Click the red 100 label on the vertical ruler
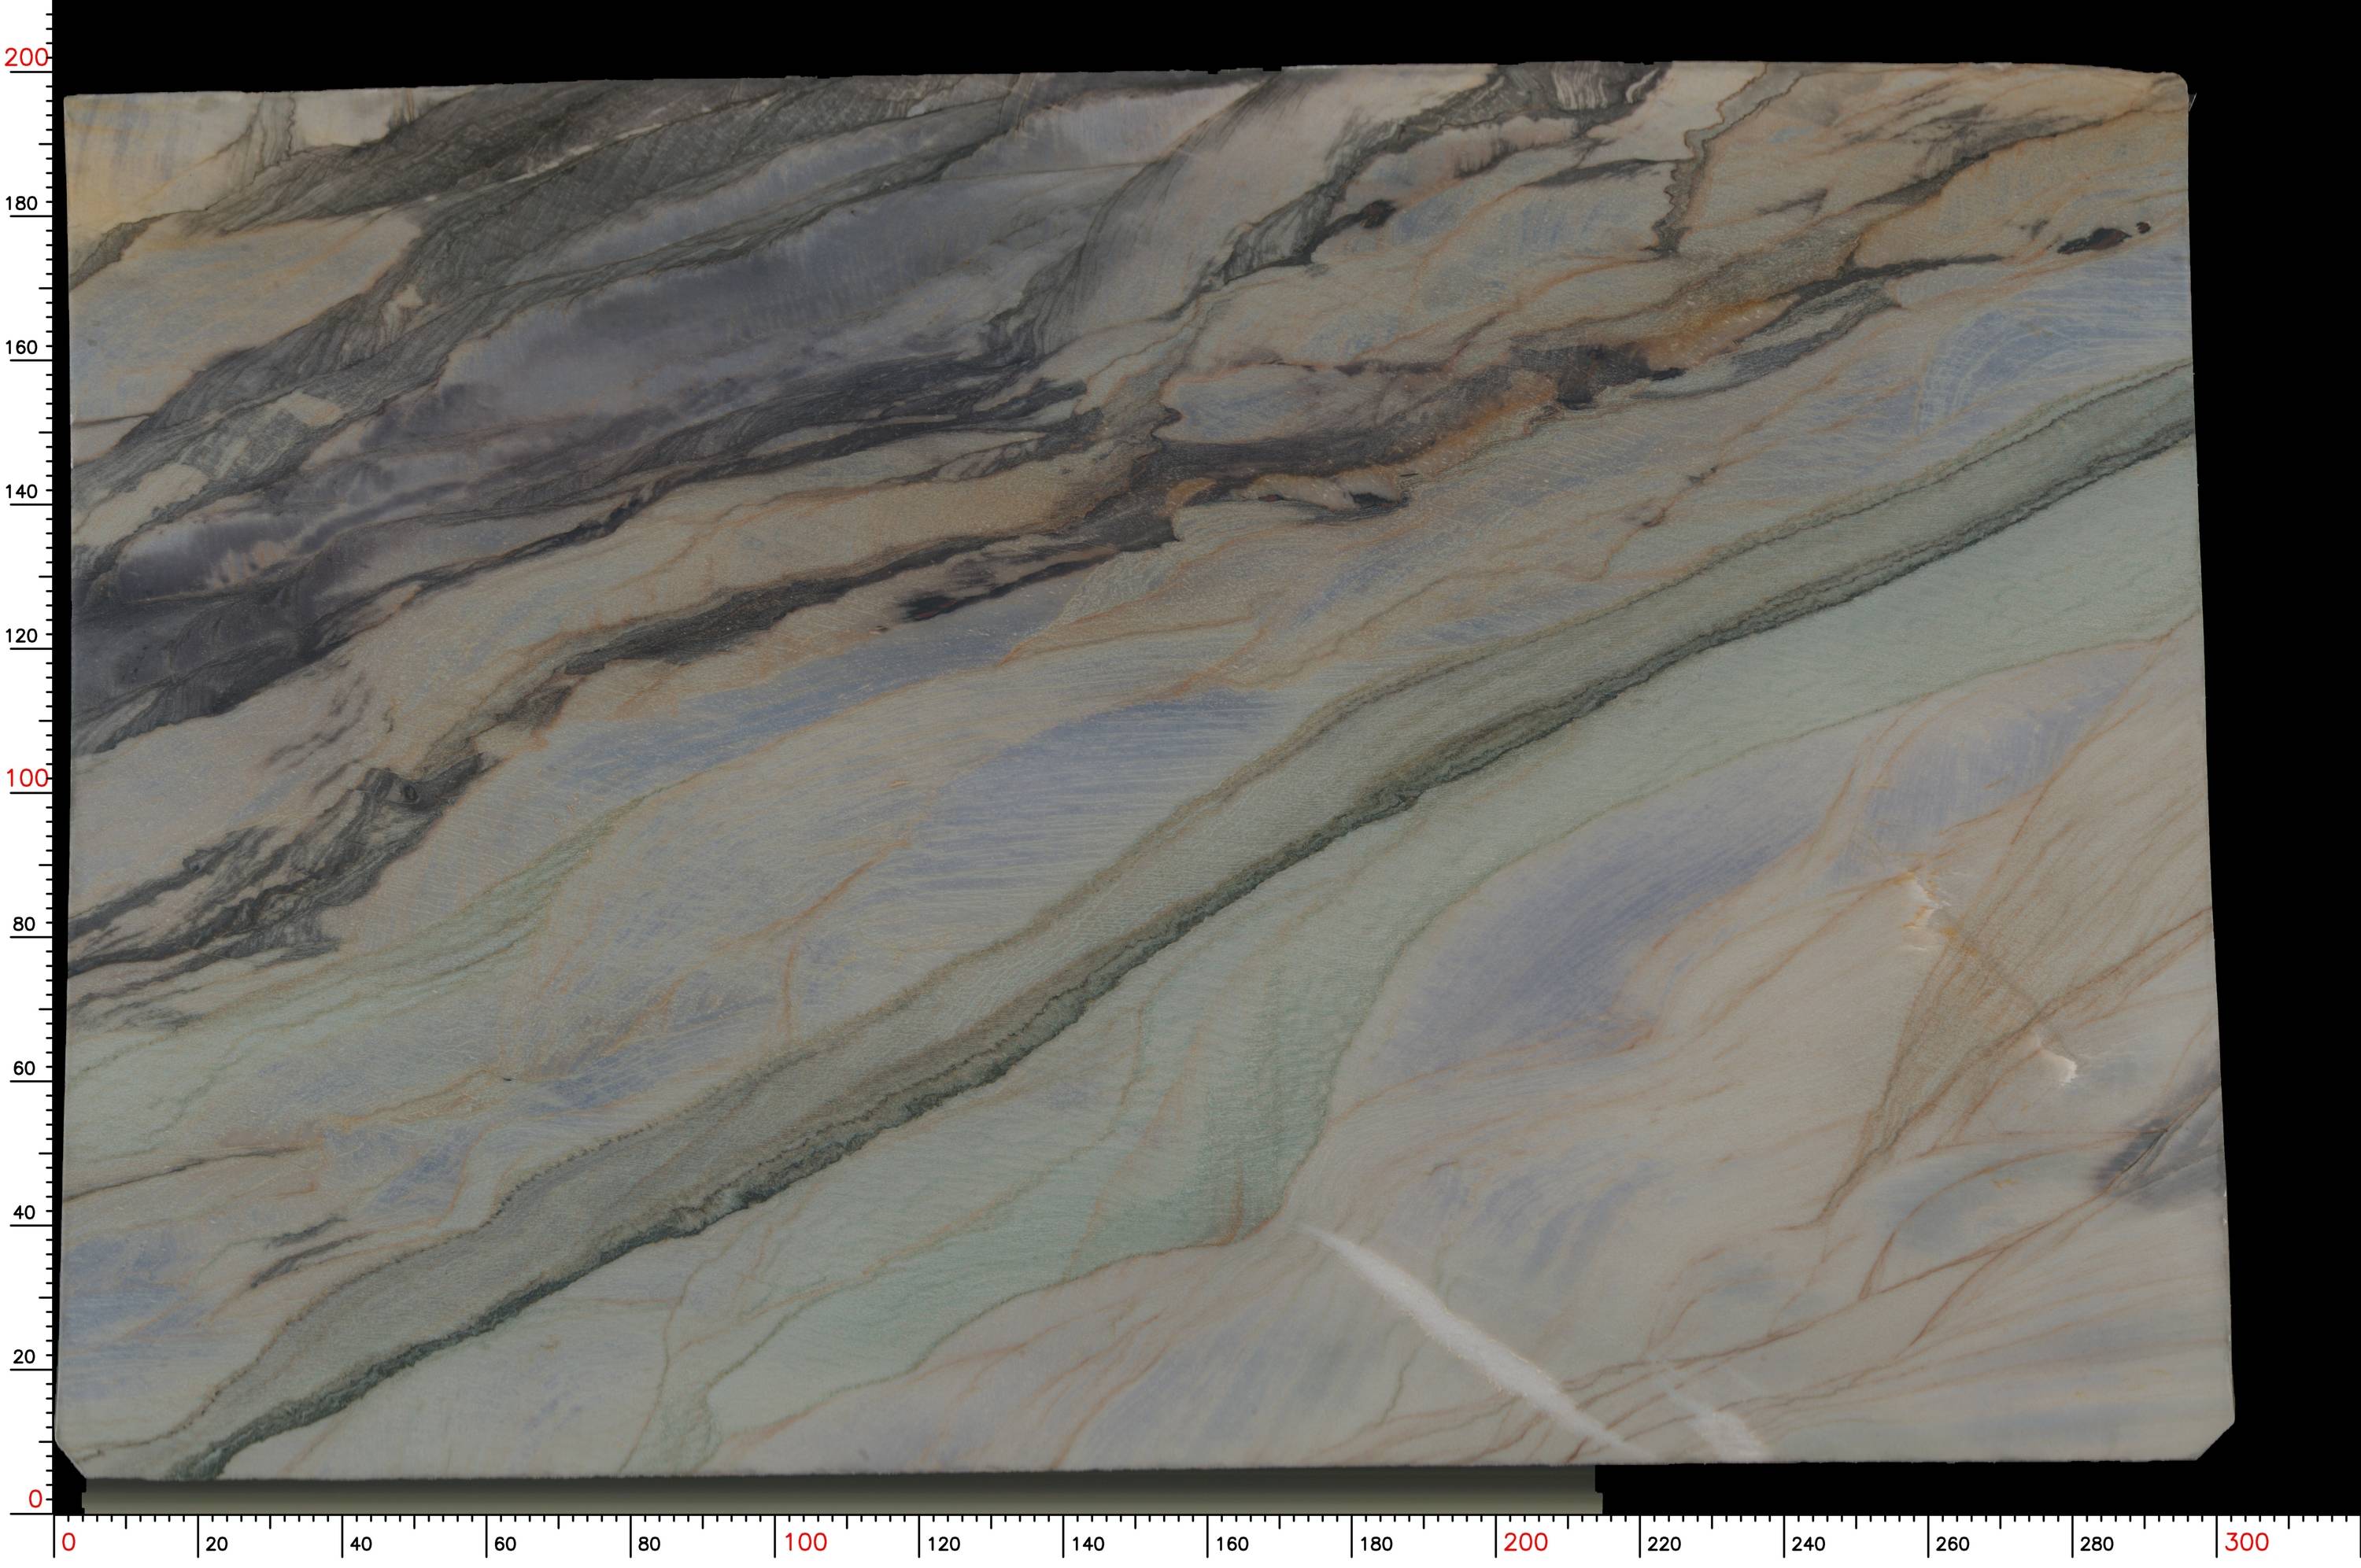2361x1568 pixels. pos(25,778)
